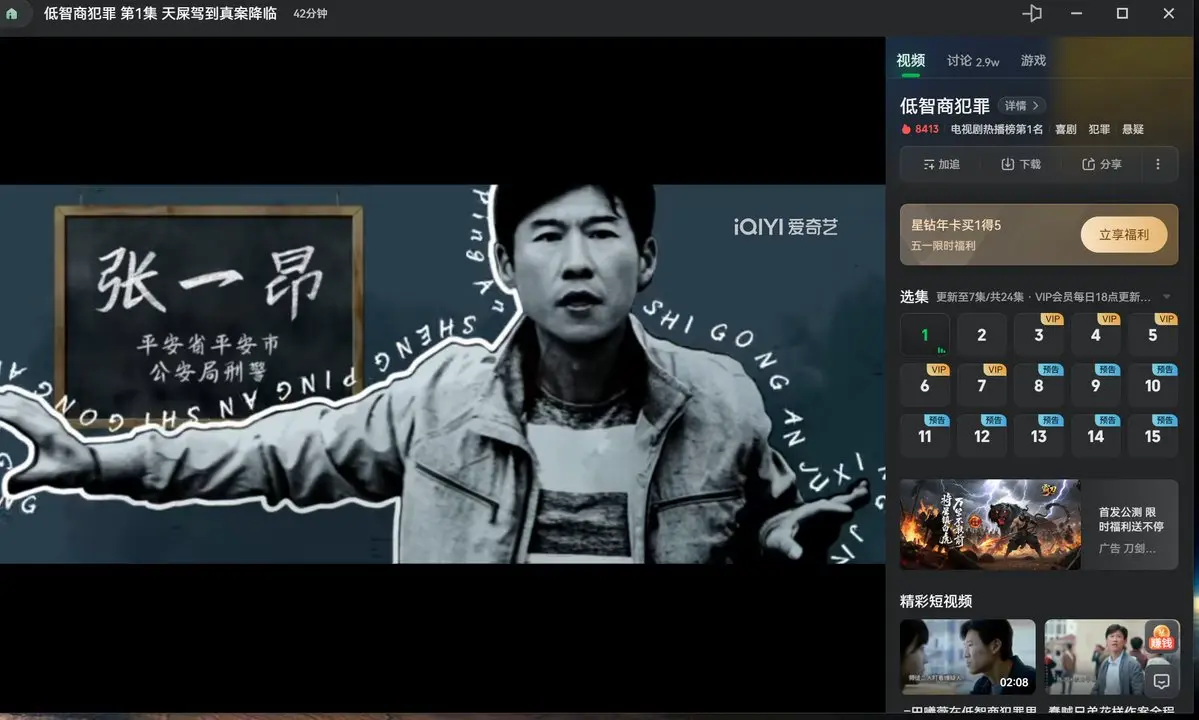1199x720 pixels.
Task: Open the three-dot more options menu
Action: click(x=1158, y=164)
